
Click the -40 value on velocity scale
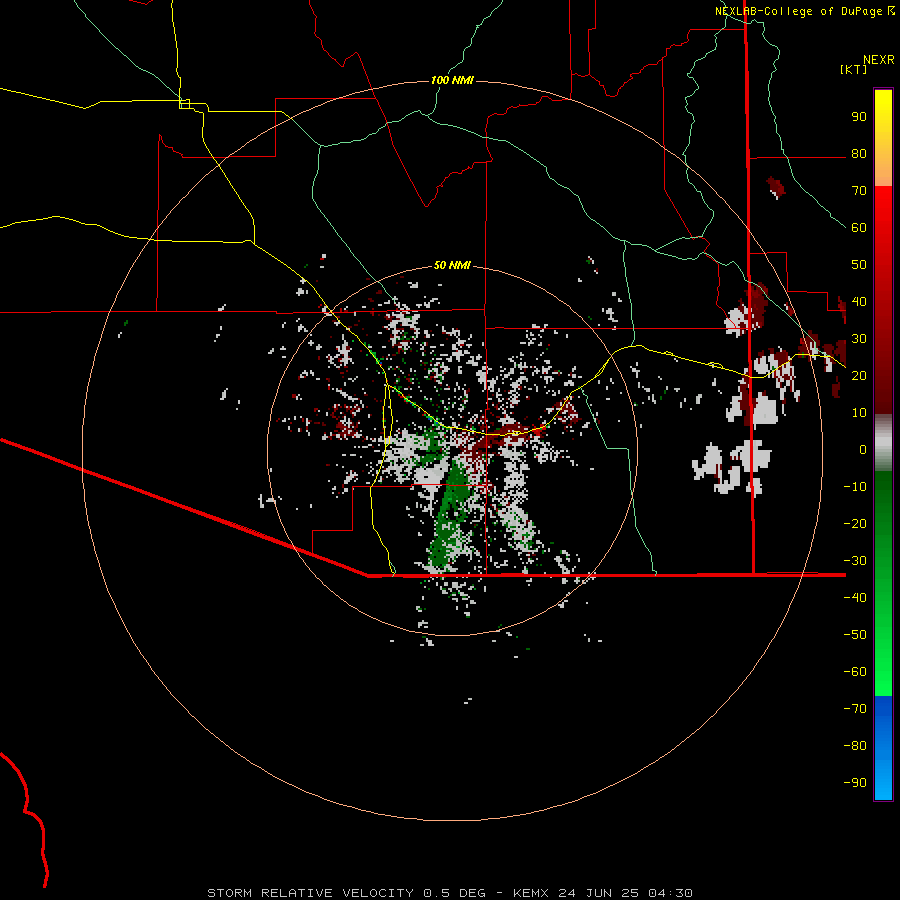[x=855, y=598]
